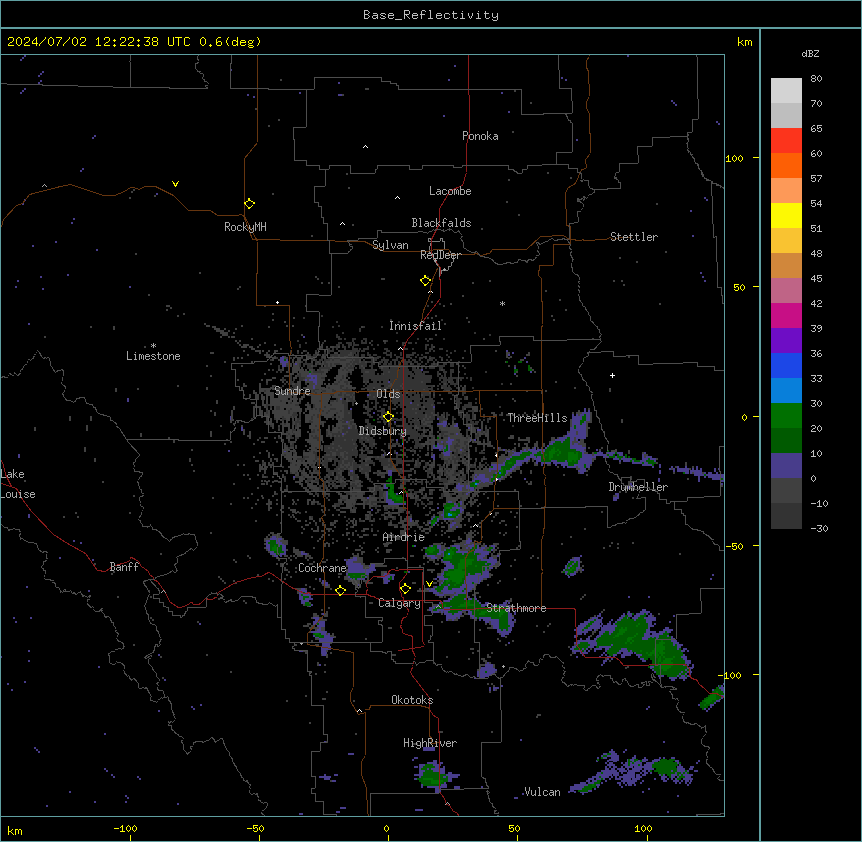The width and height of the screenshot is (862, 842).
Task: Click the slate purple 10 dBZ legend swatch
Action: pos(786,466)
